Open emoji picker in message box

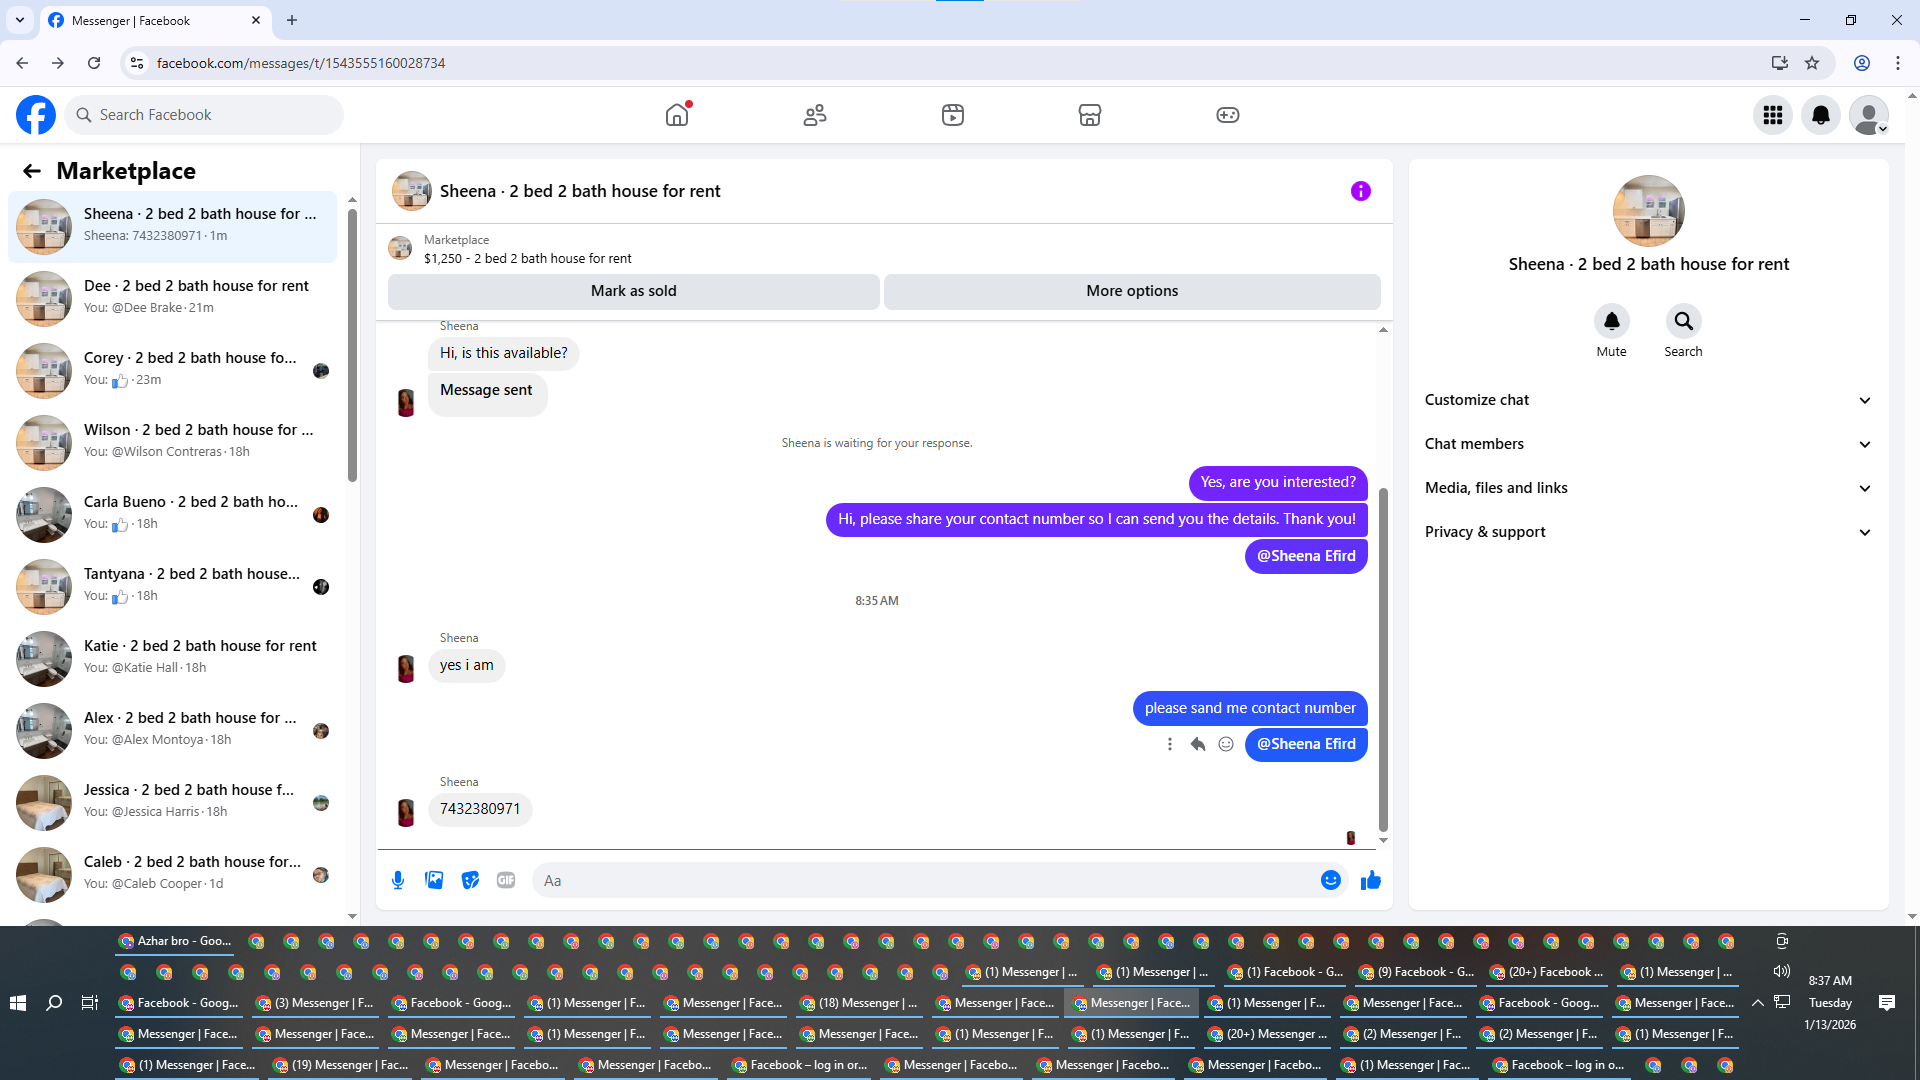click(1330, 880)
